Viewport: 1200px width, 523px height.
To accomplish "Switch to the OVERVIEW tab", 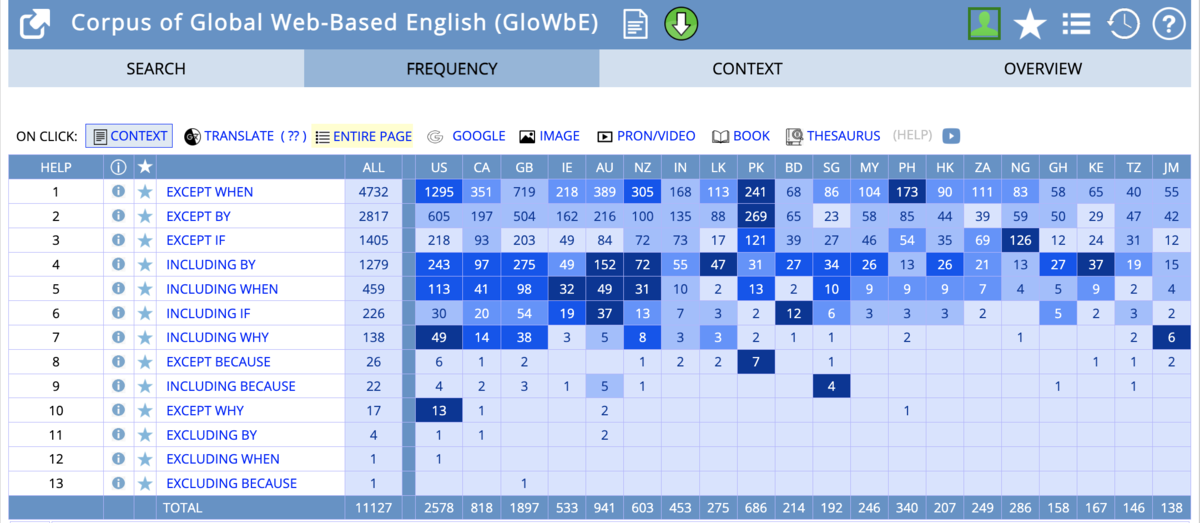I will click(1043, 69).
